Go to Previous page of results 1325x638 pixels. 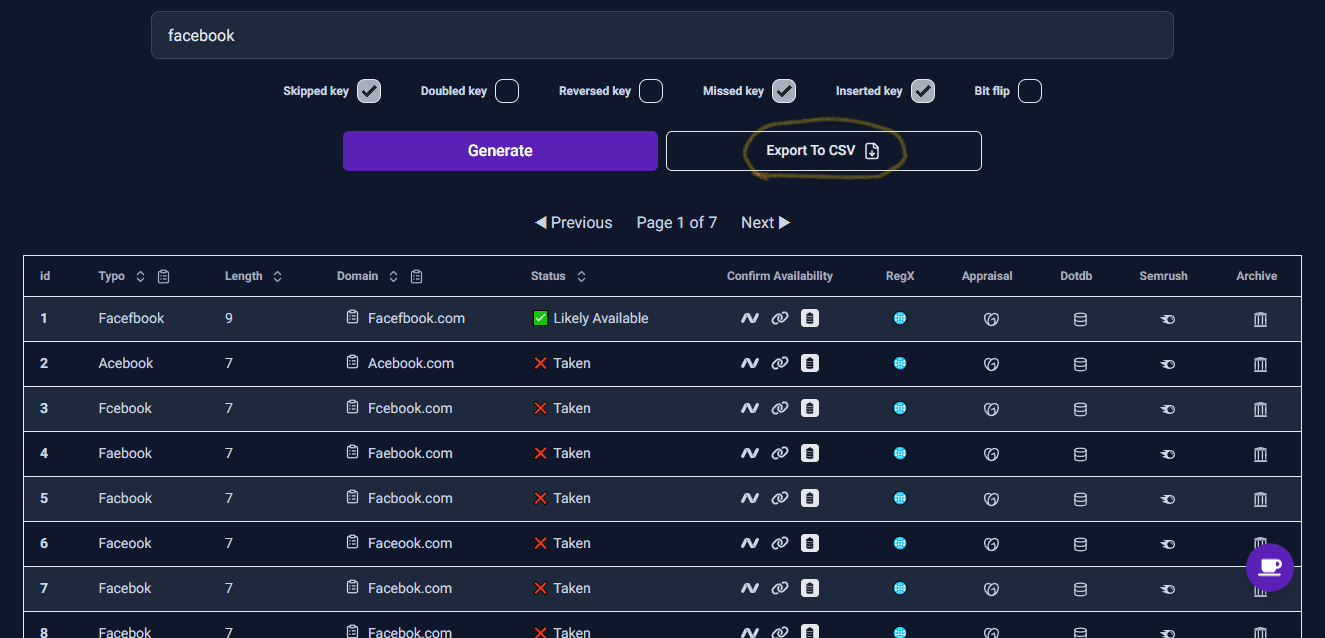point(574,222)
